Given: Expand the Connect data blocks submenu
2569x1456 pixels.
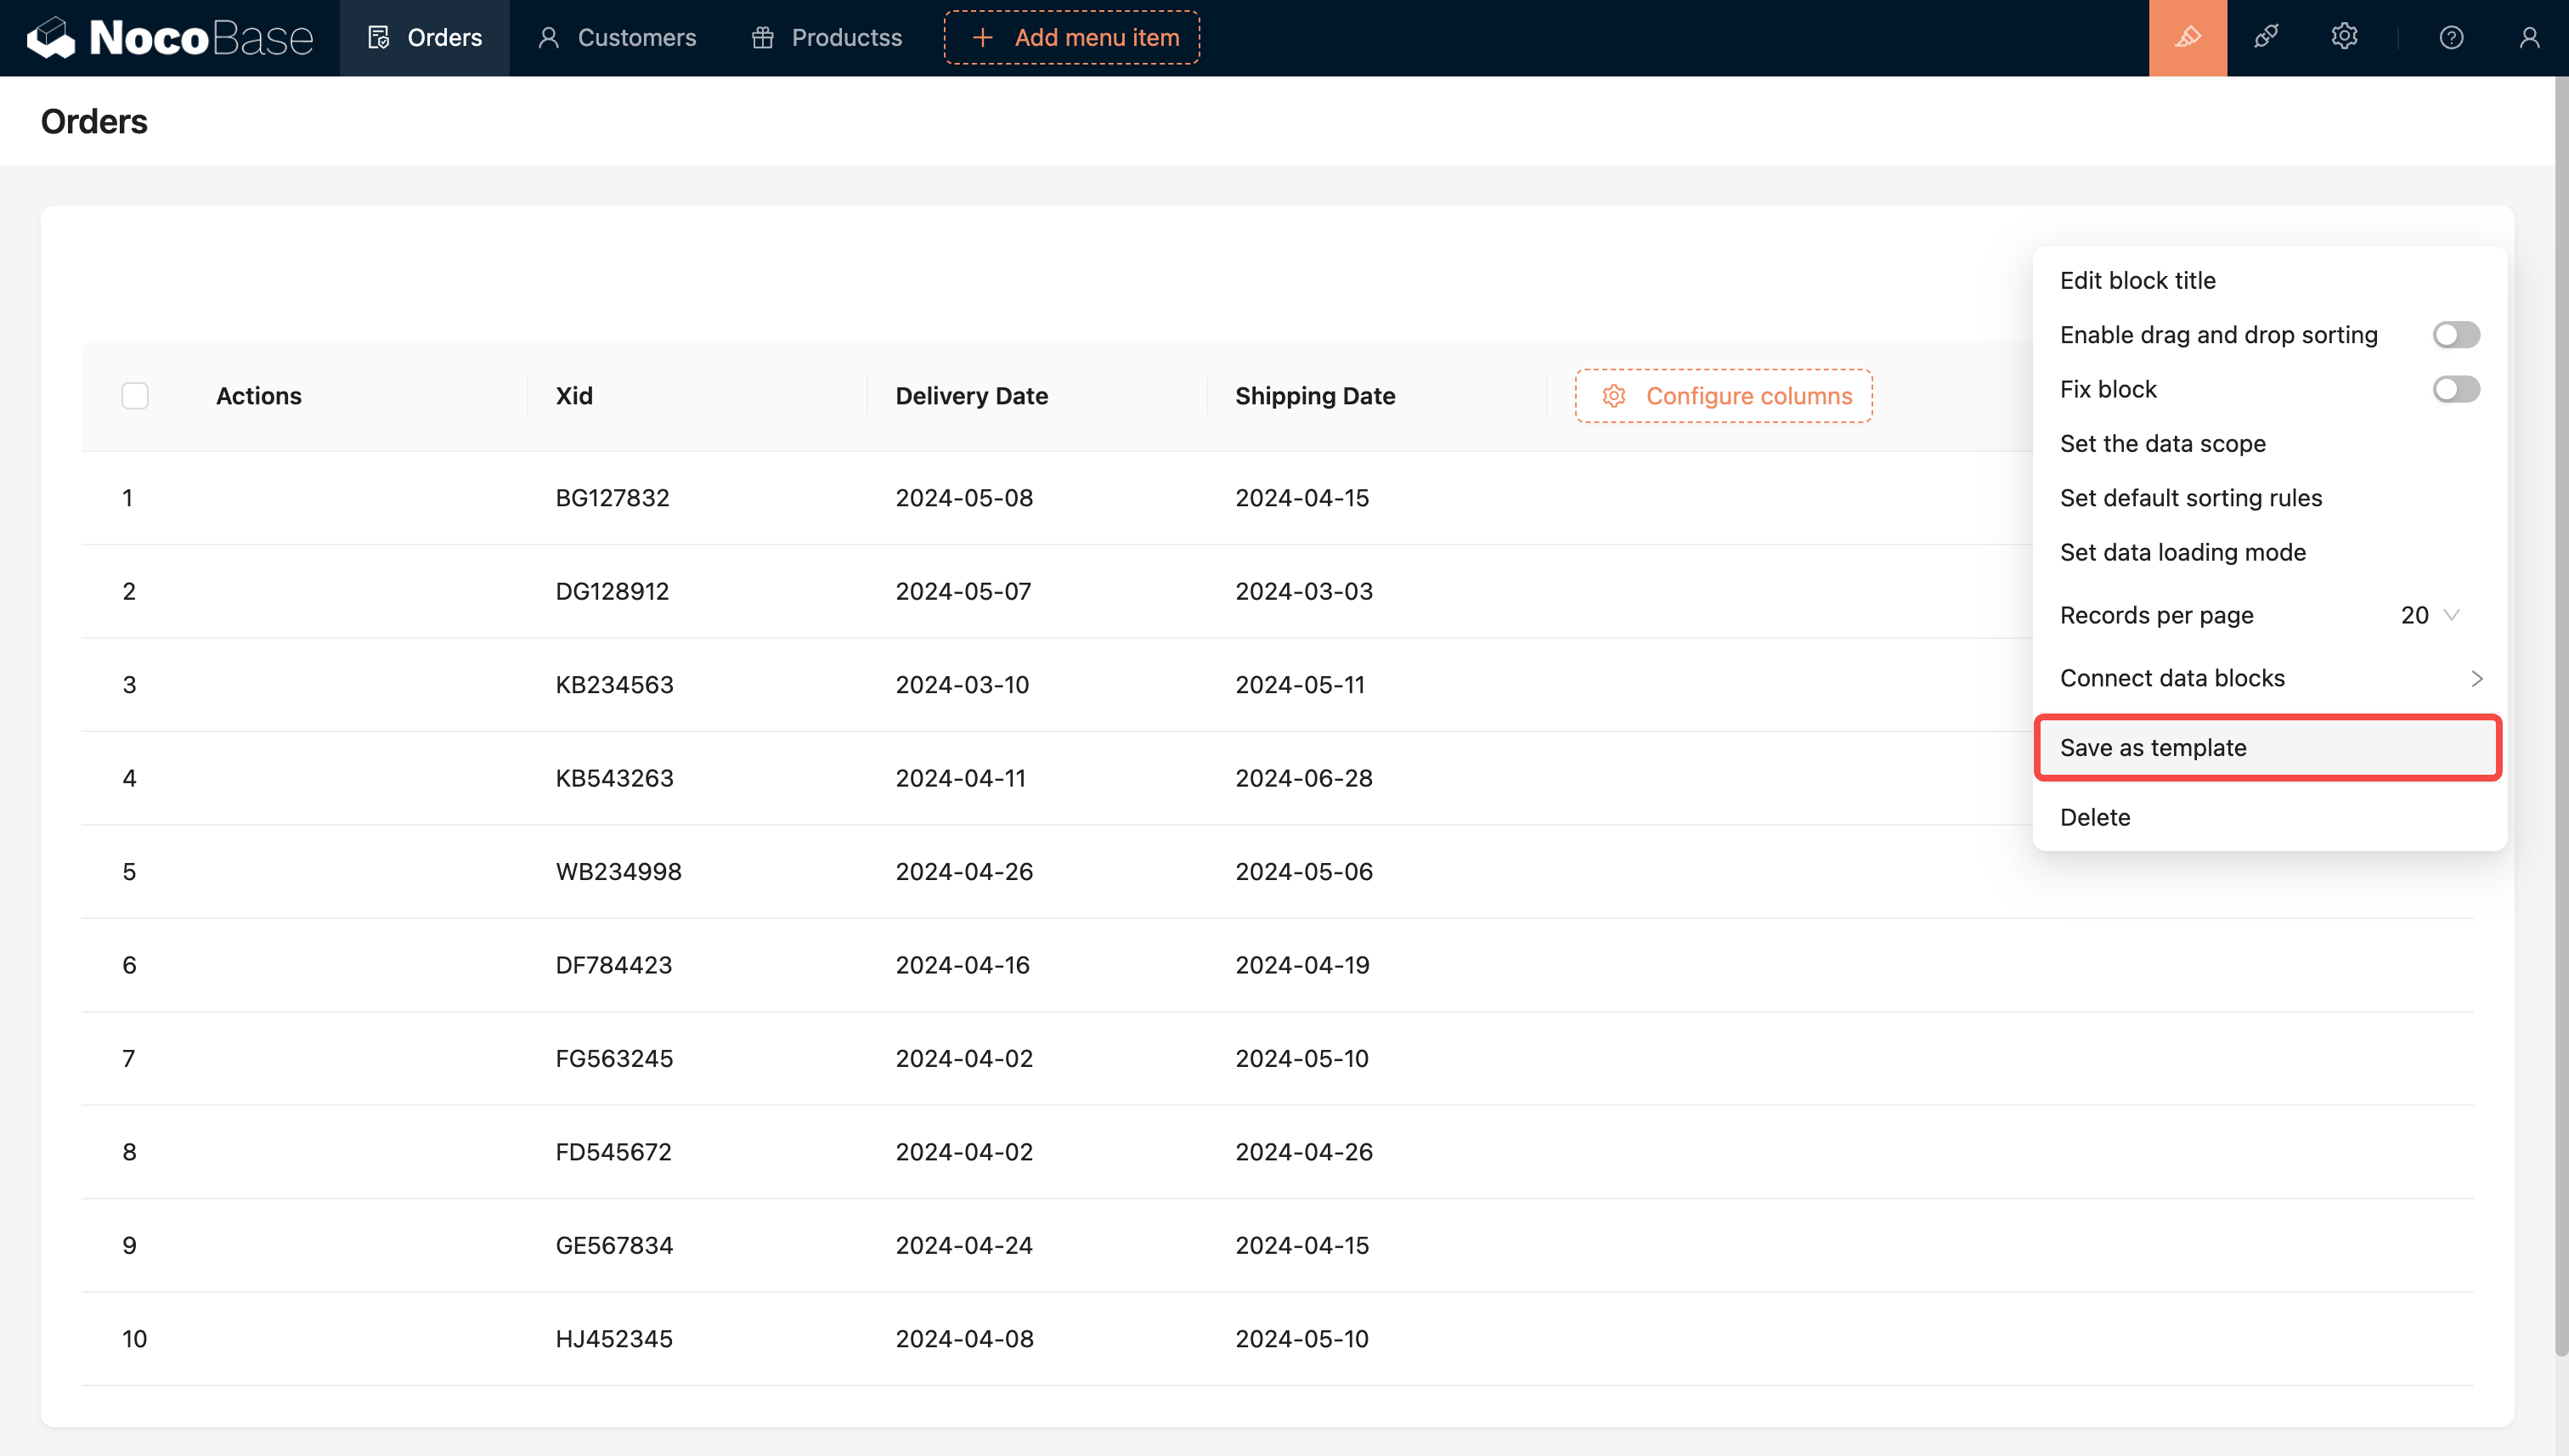Looking at the screenshot, I should 2270,678.
